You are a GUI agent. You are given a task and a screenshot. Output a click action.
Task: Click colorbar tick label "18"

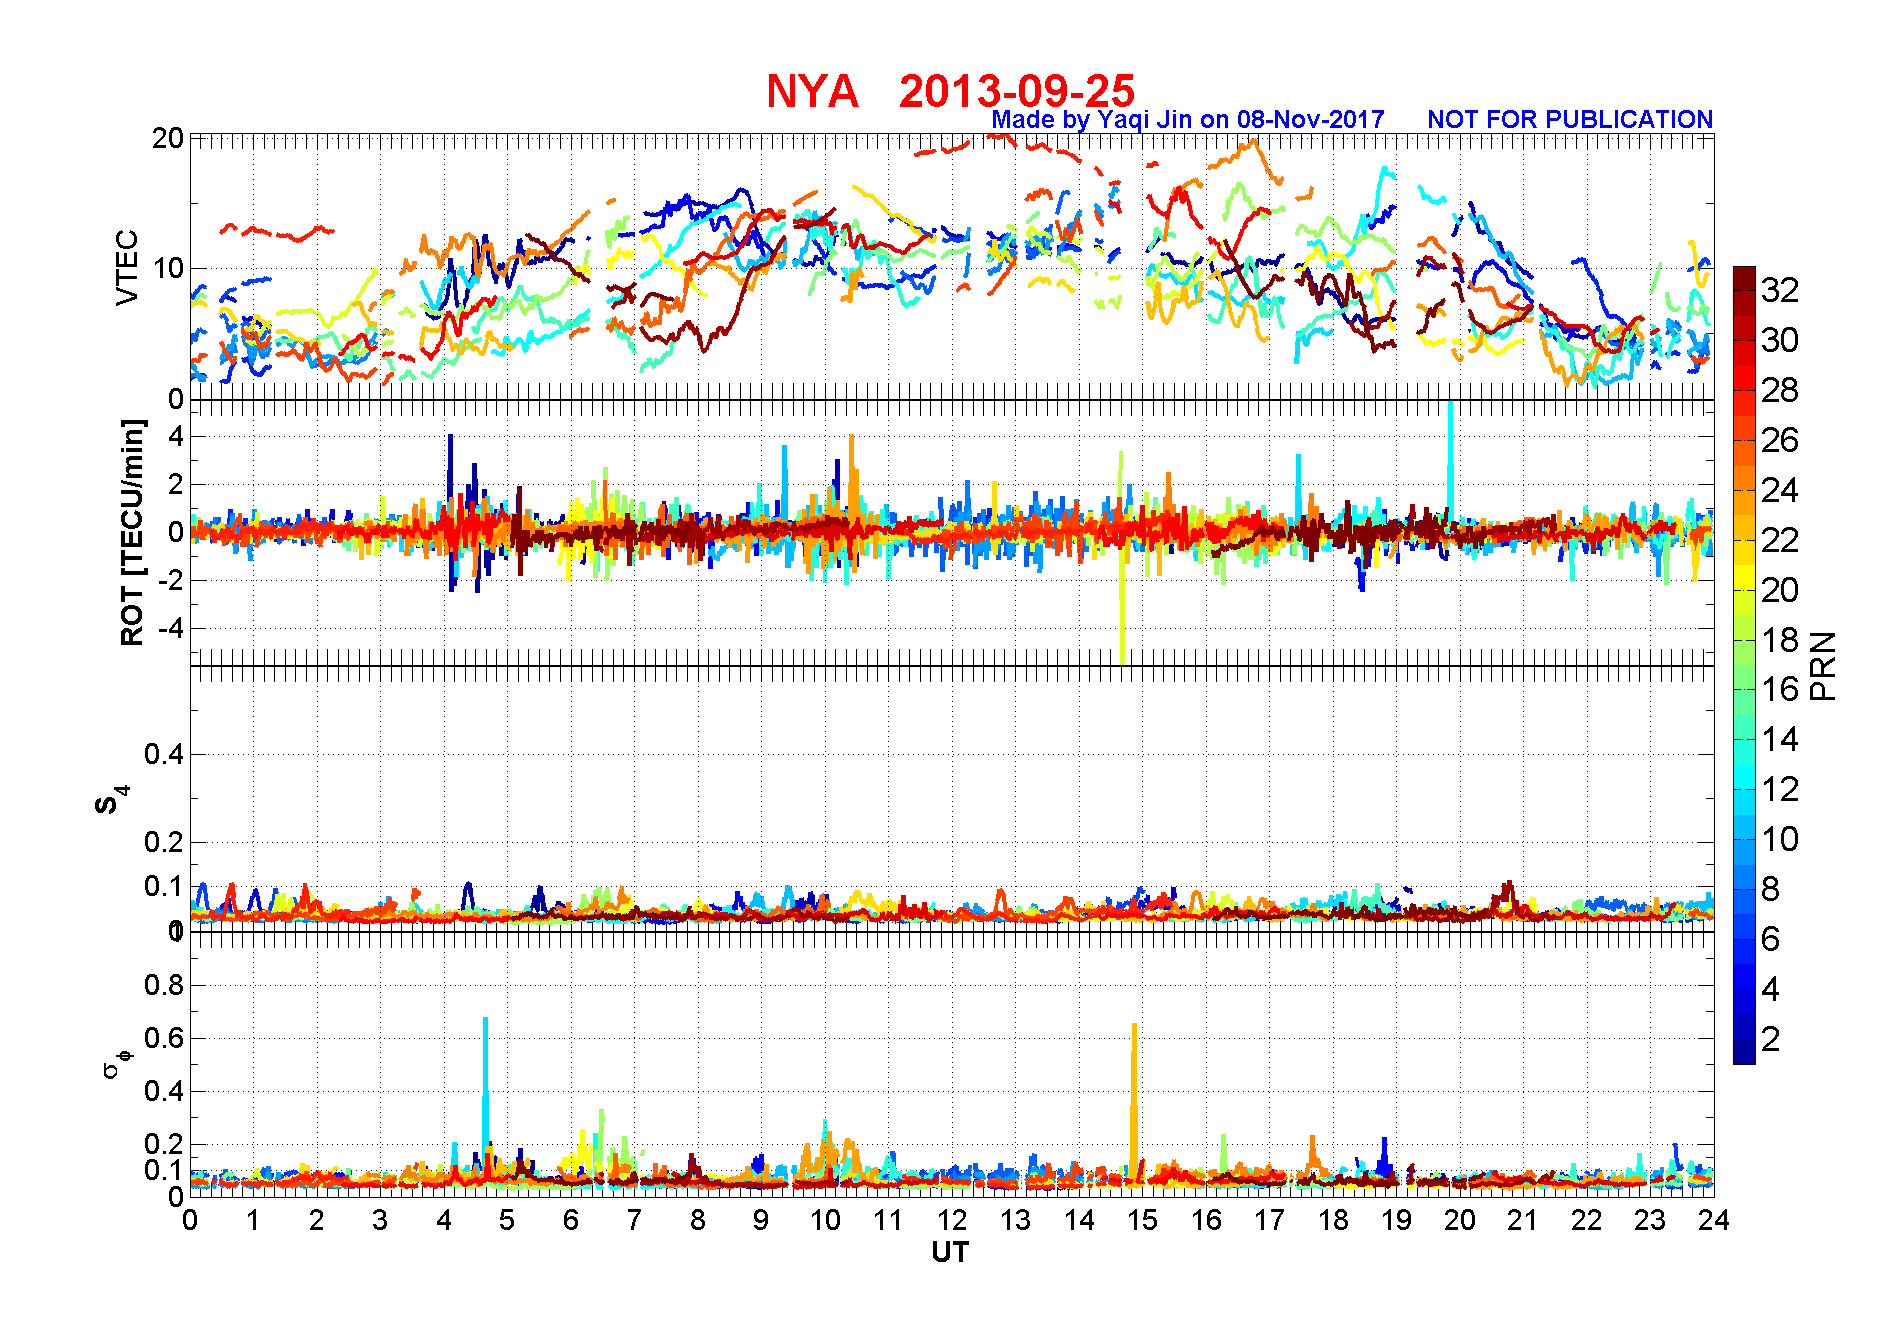tap(1780, 640)
